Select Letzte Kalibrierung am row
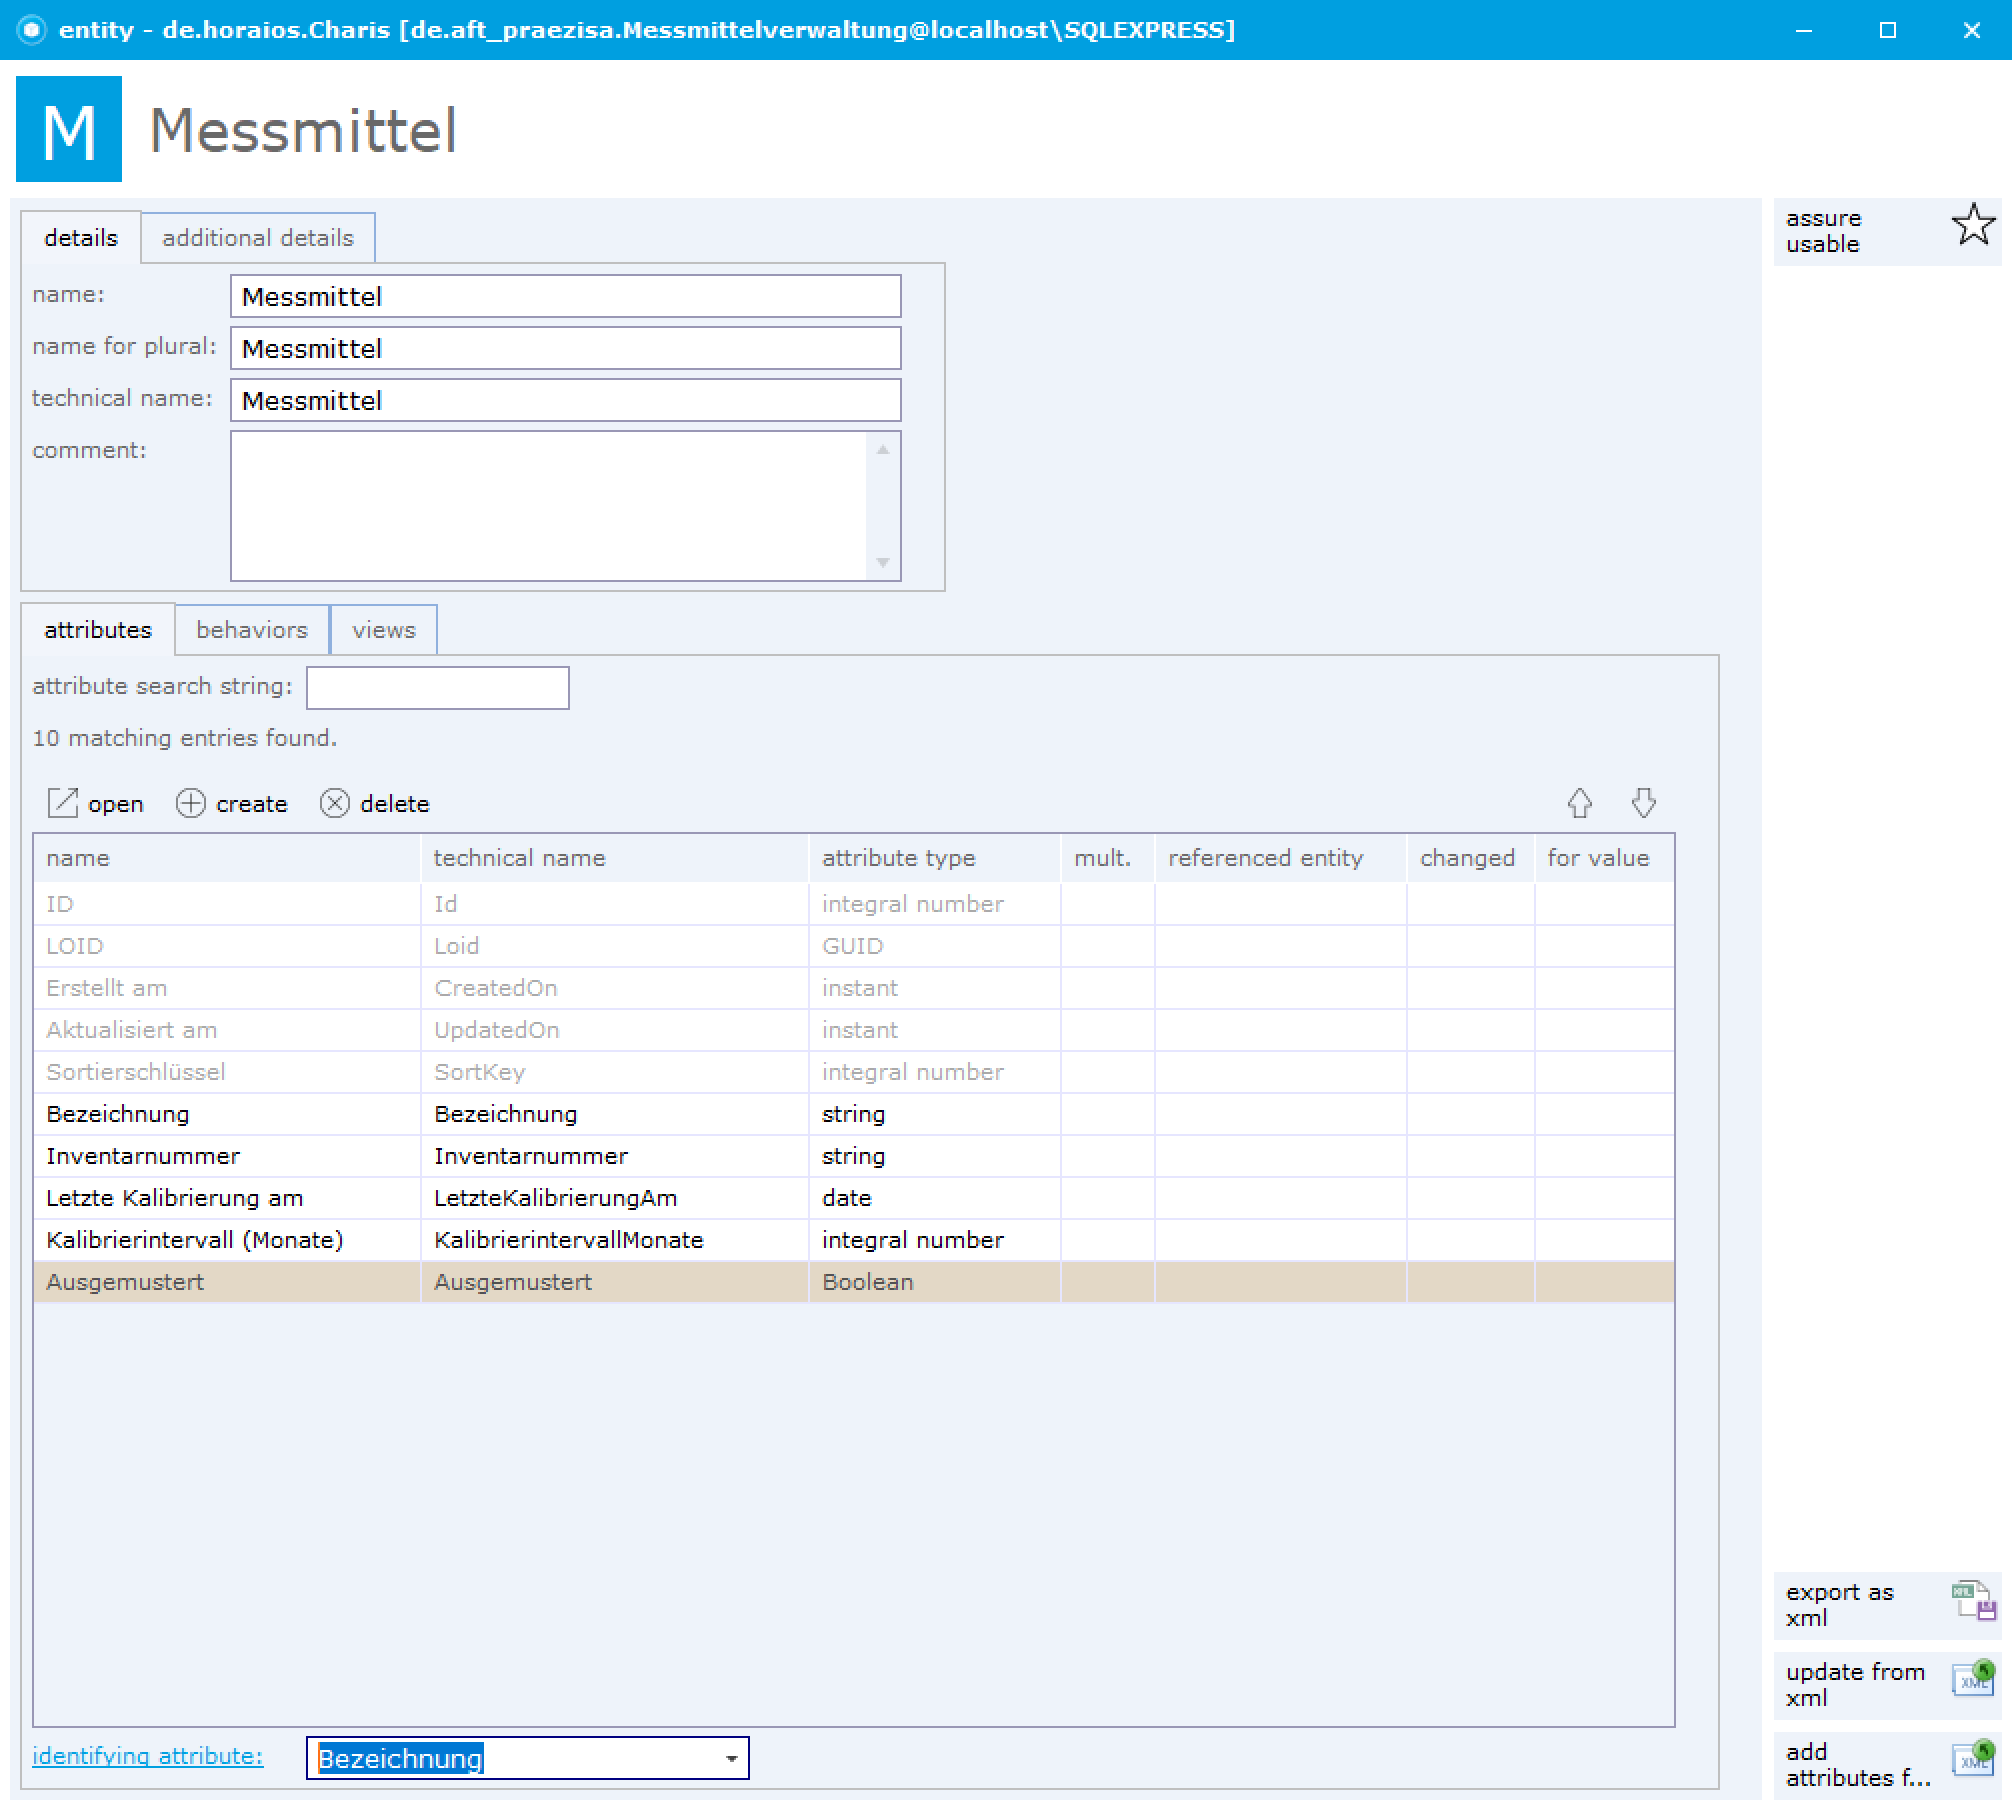 click(x=854, y=1198)
